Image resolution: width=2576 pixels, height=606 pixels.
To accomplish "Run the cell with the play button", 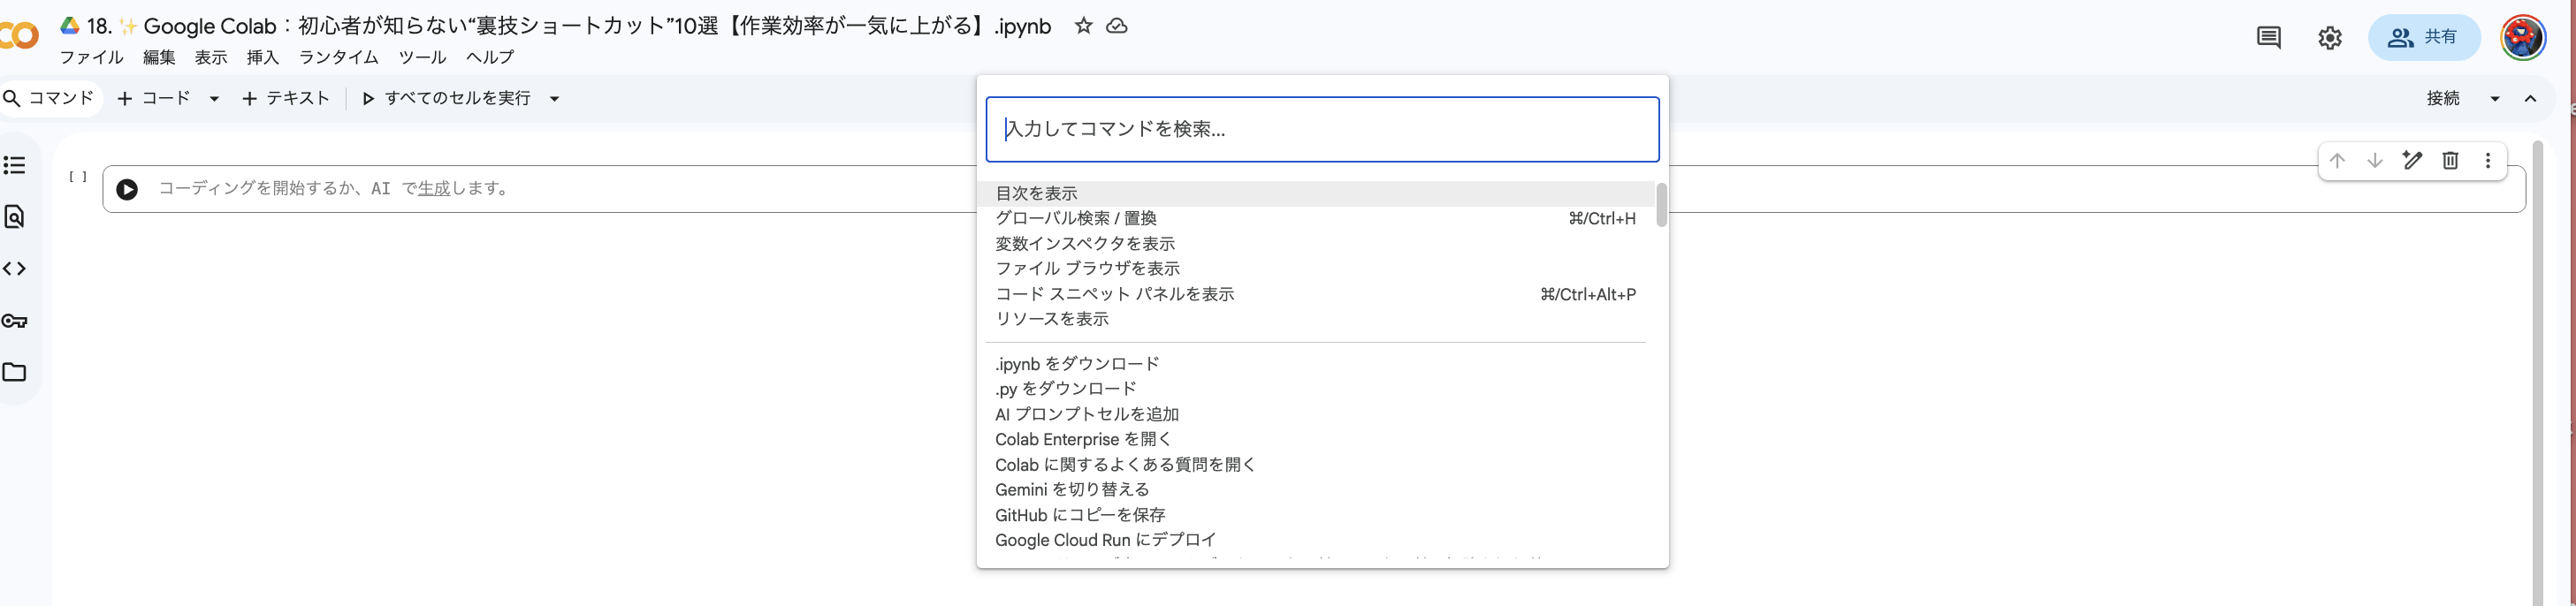I will coord(127,189).
